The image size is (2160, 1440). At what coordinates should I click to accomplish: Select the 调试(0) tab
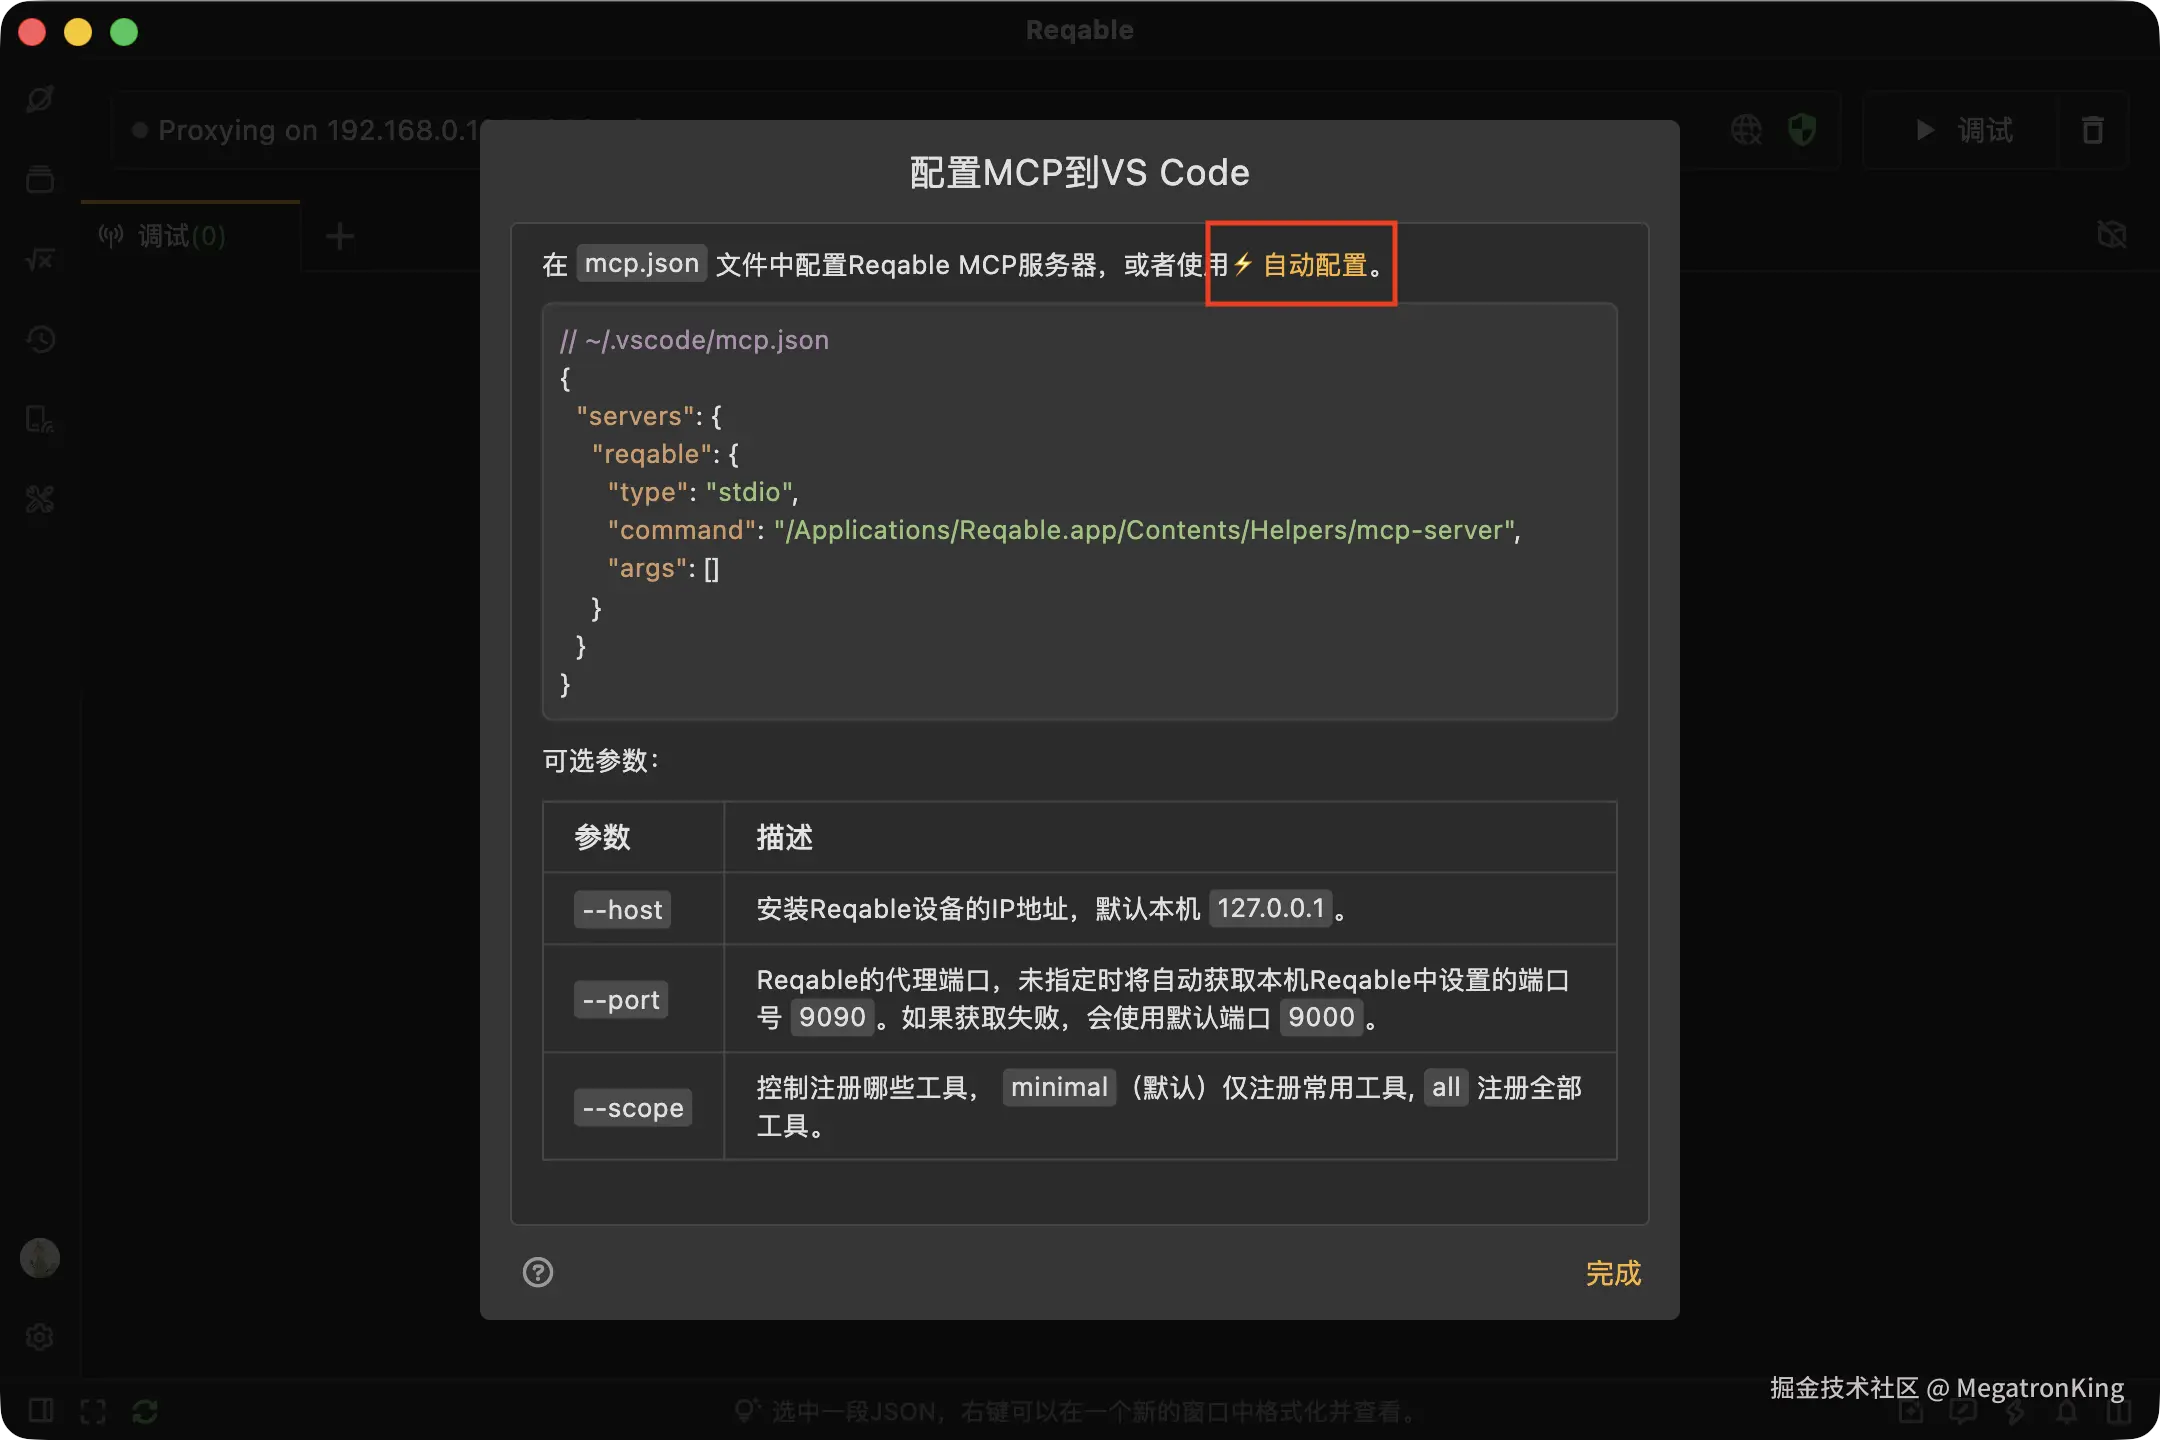tap(190, 236)
